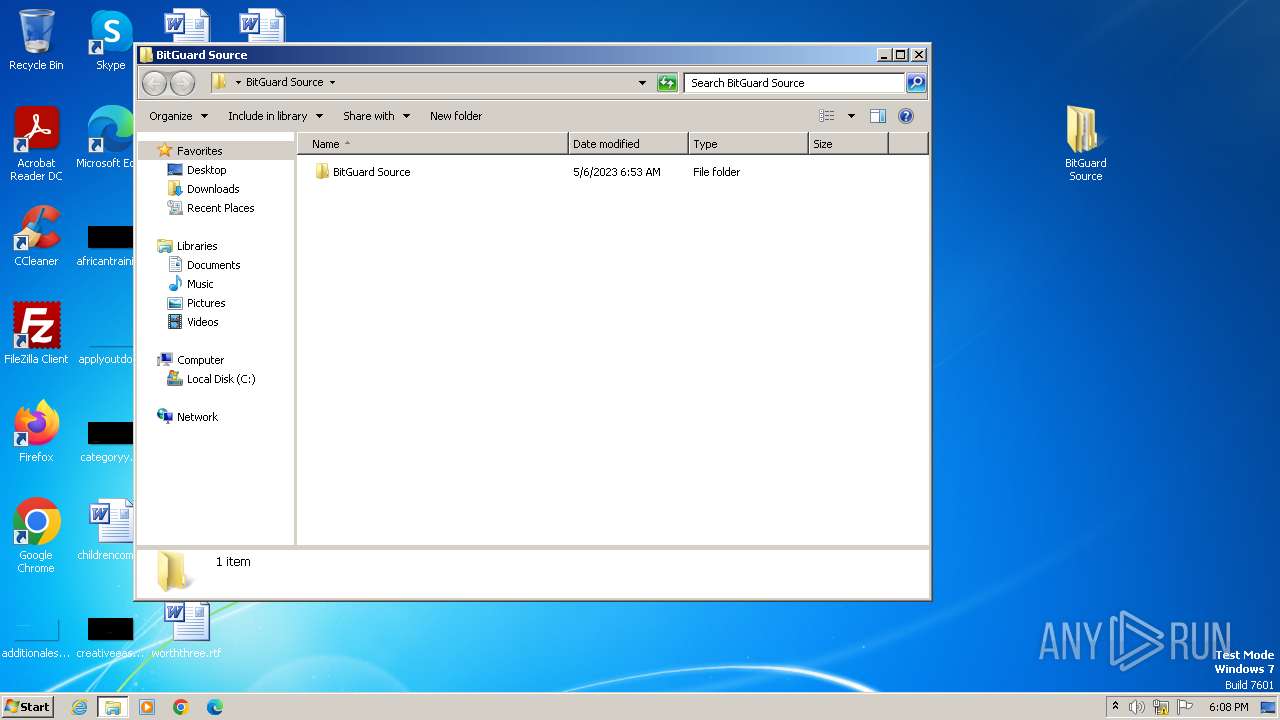Sort by the Size column header

[x=848, y=144]
